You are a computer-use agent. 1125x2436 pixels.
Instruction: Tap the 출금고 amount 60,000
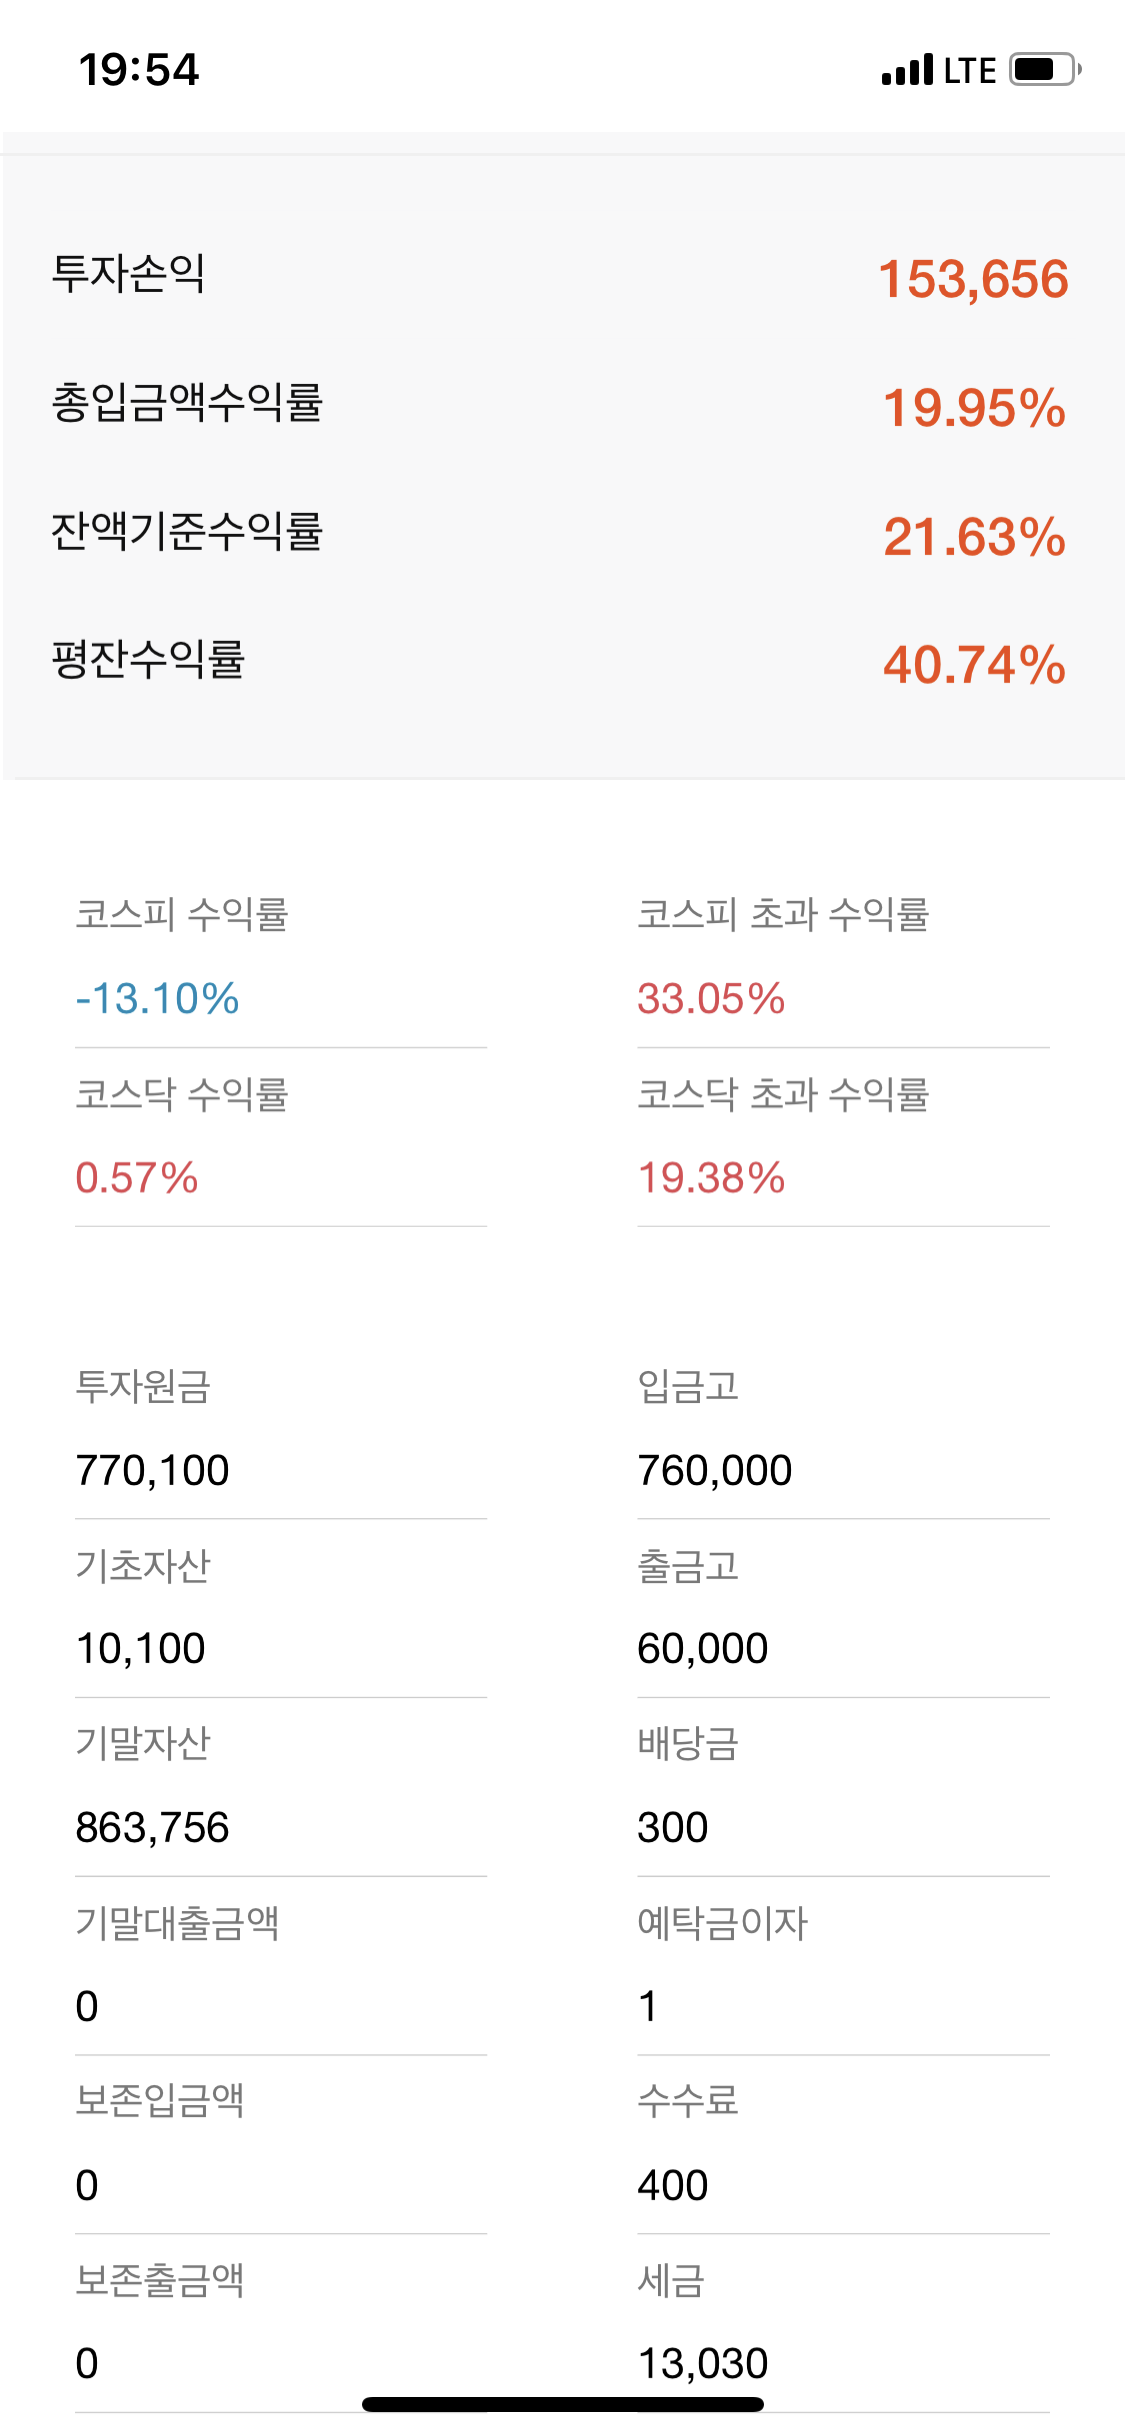coord(703,1648)
